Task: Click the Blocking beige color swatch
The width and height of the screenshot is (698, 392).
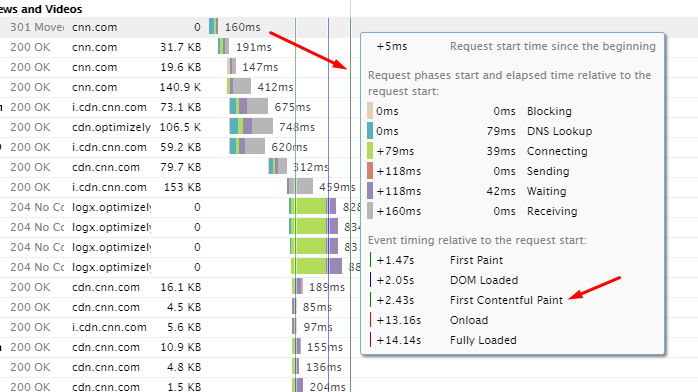Action: (x=370, y=111)
